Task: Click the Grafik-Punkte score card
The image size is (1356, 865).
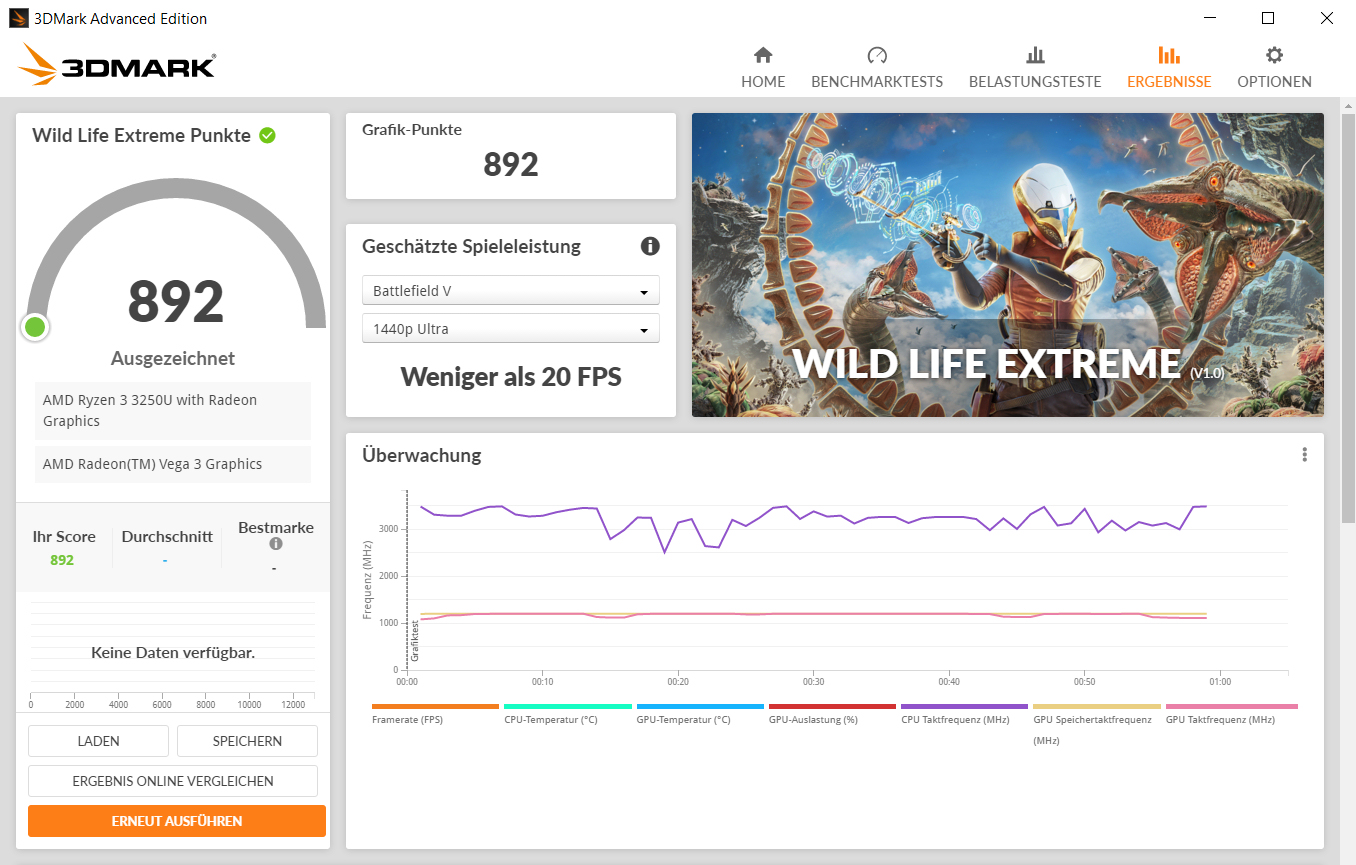Action: click(x=511, y=156)
